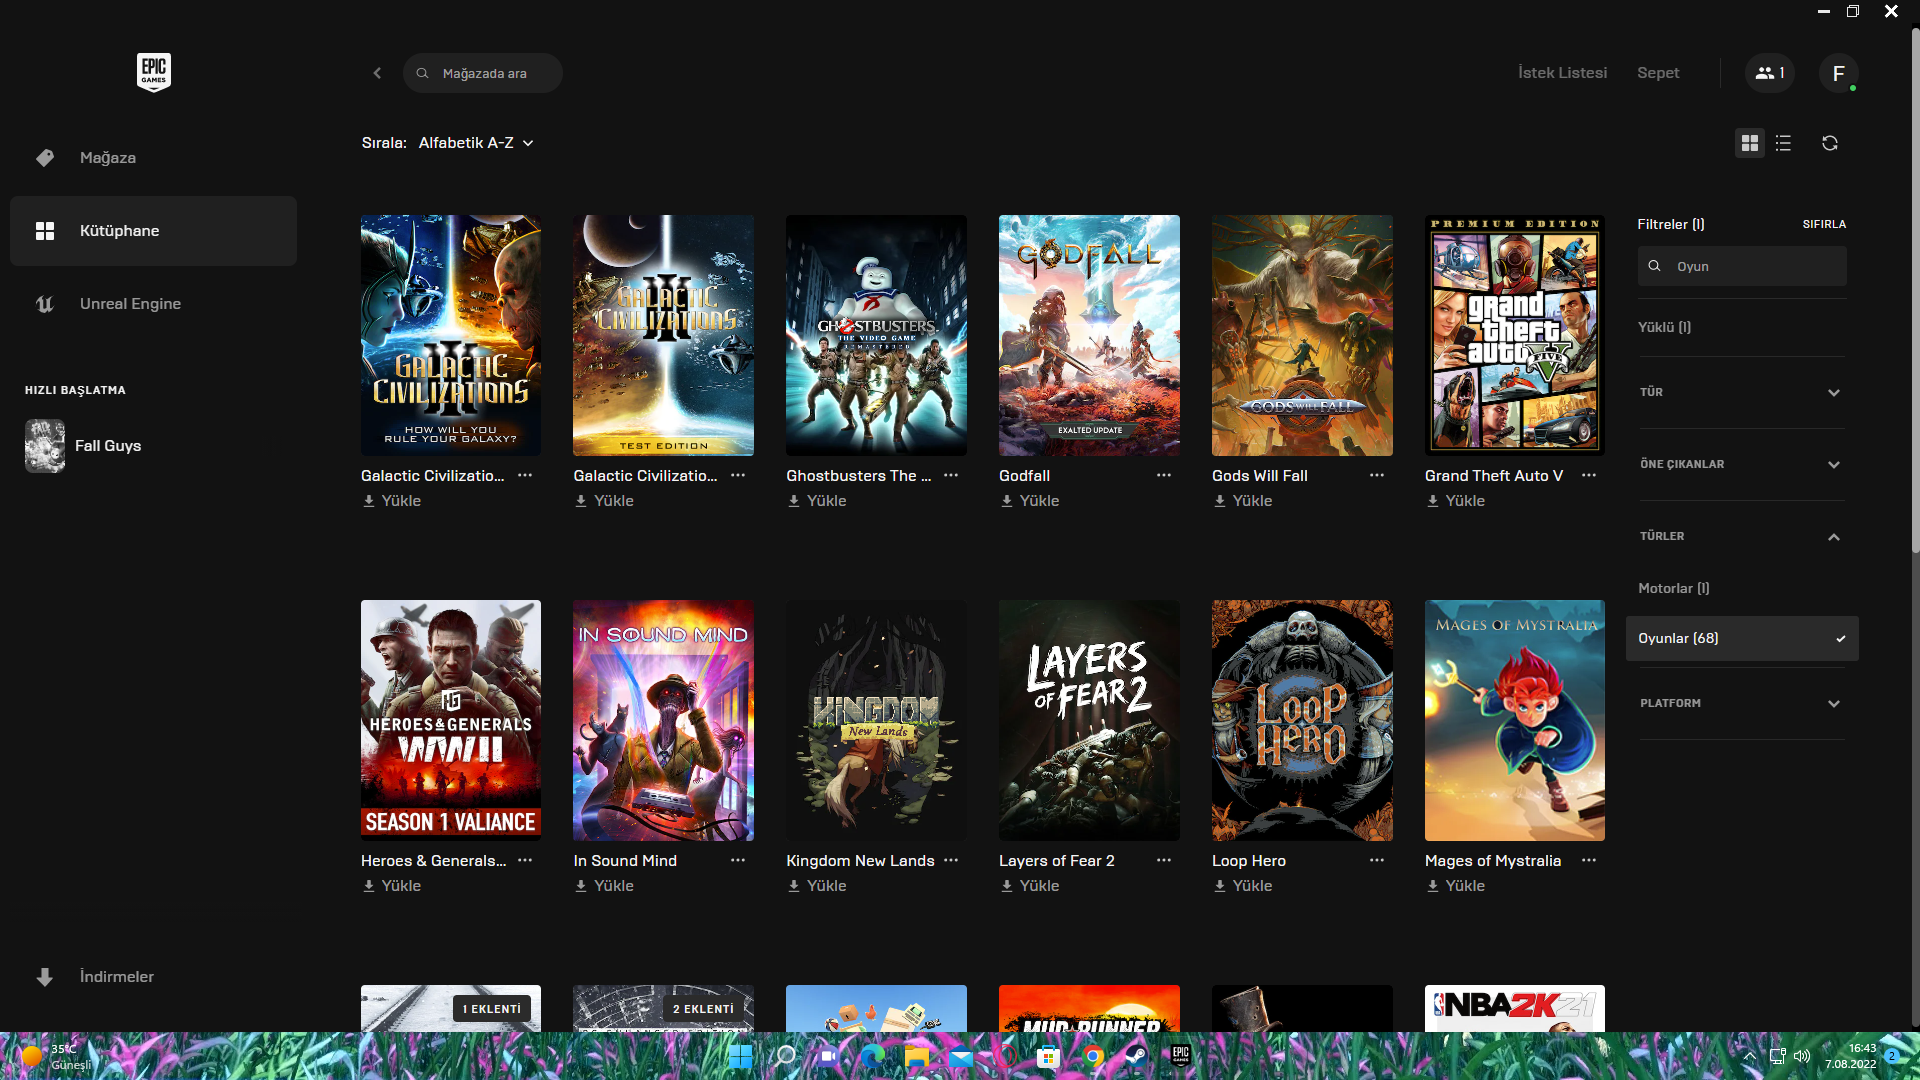Toggle the Oyunlar (68) filter
Screen dimensions: 1920x1080
1741,638
